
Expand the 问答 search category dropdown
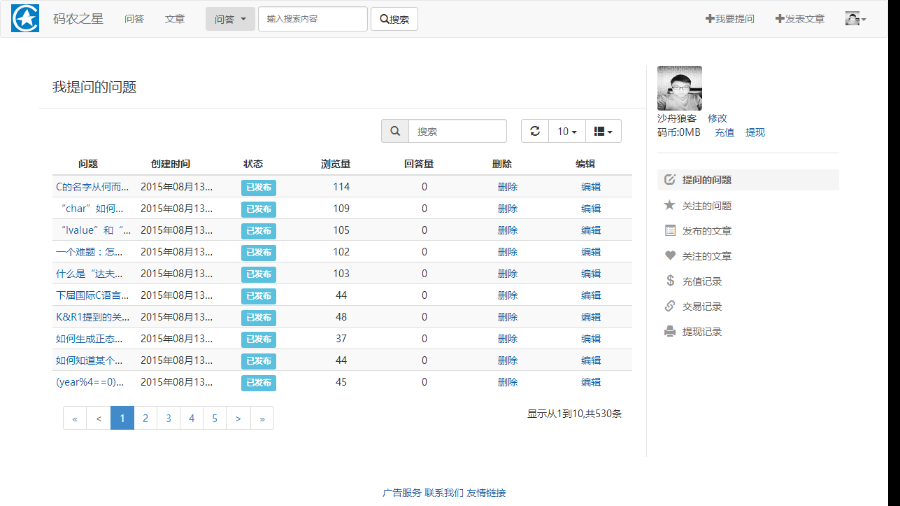[x=230, y=19]
